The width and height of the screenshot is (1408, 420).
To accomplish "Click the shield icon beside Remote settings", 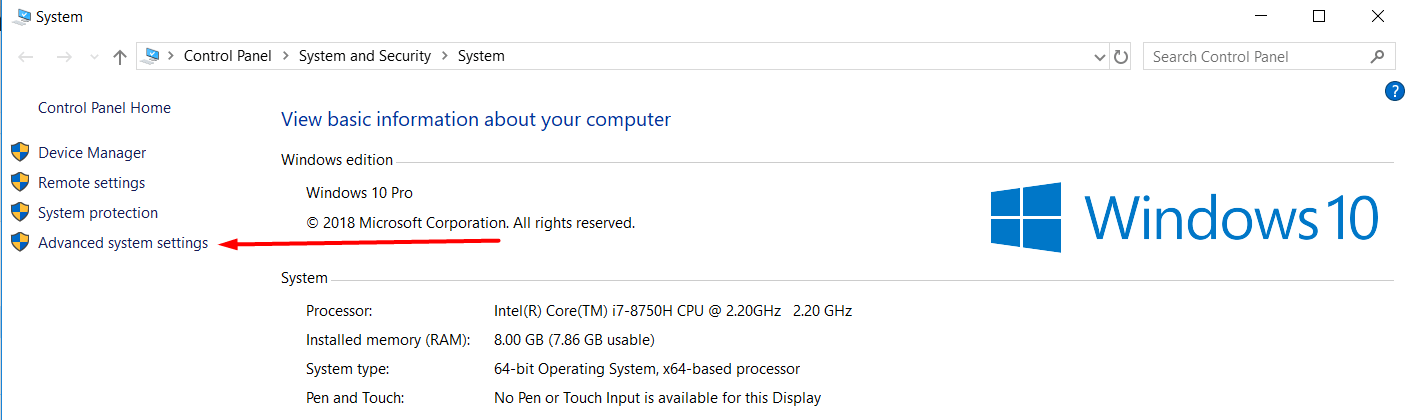I will click(x=19, y=183).
